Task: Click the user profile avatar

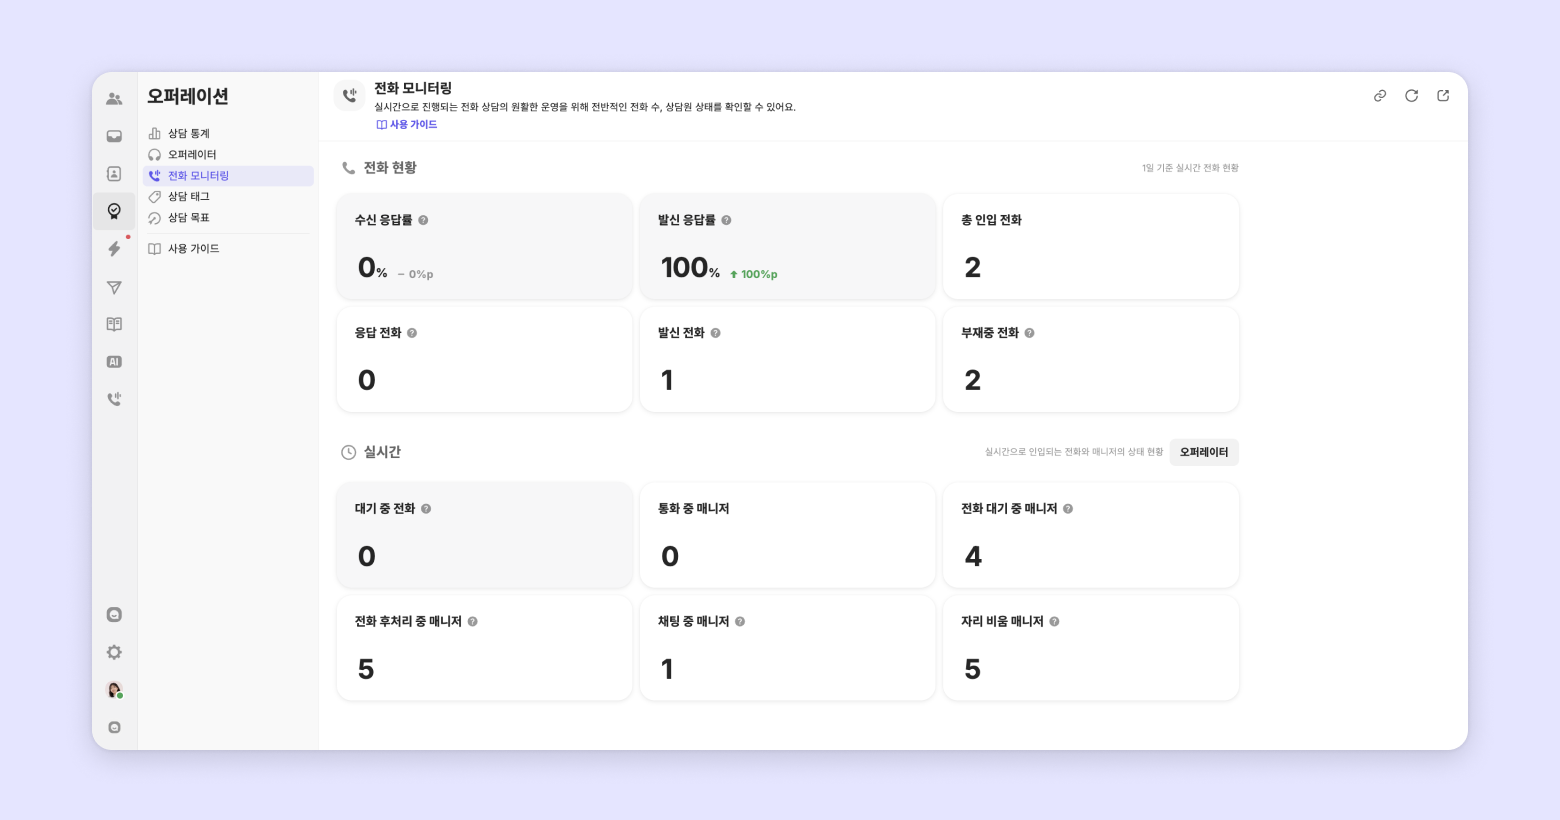Action: pos(114,690)
